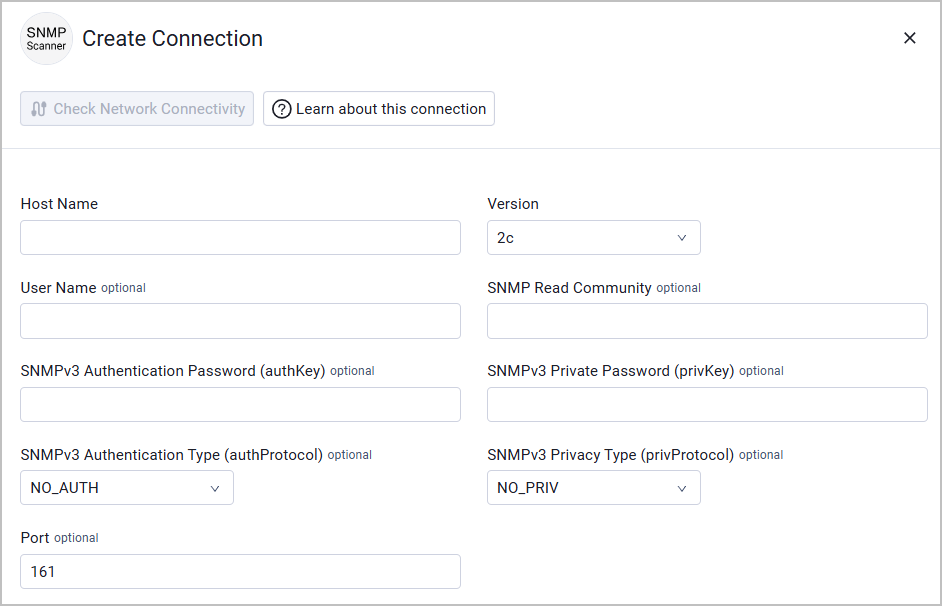Click the SNMP Scanner logo icon
This screenshot has width=942, height=606.
pyautogui.click(x=46, y=39)
